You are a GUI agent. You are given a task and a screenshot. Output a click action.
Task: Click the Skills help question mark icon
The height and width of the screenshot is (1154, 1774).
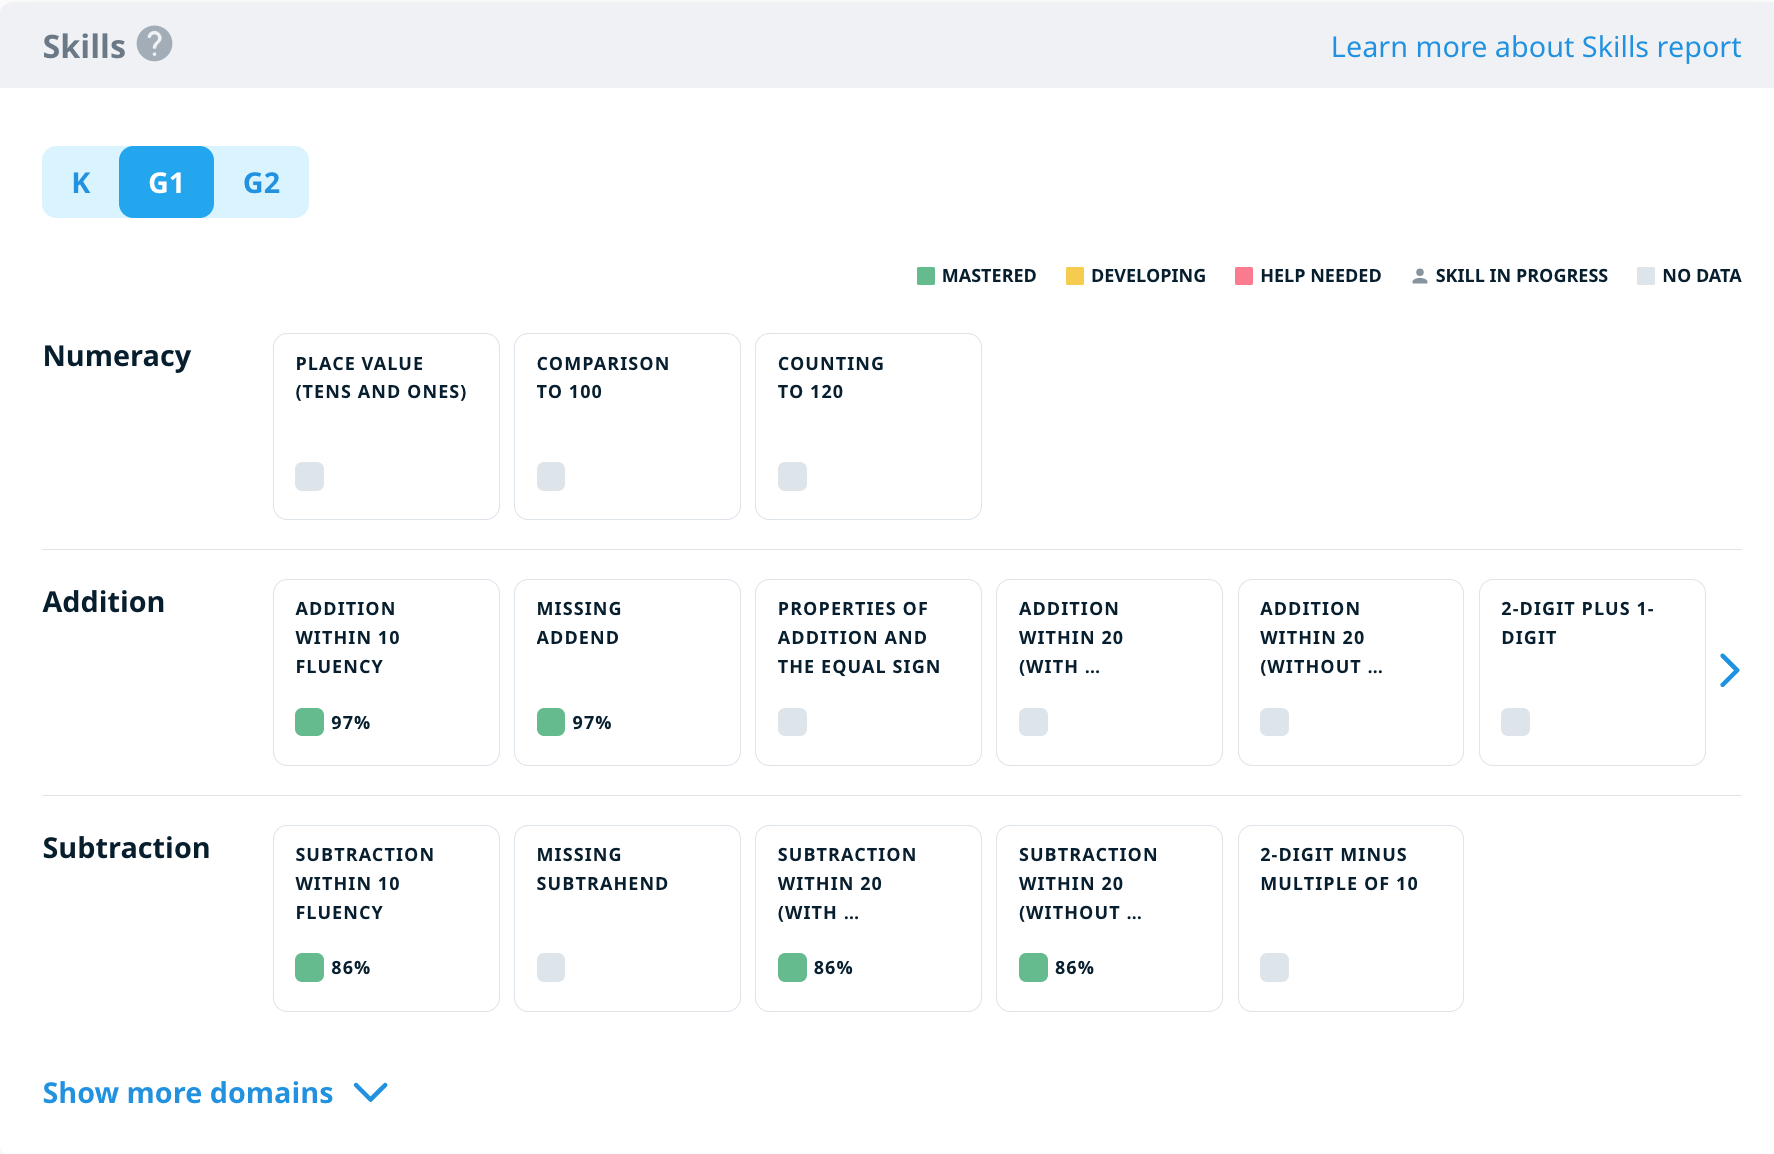coord(154,44)
